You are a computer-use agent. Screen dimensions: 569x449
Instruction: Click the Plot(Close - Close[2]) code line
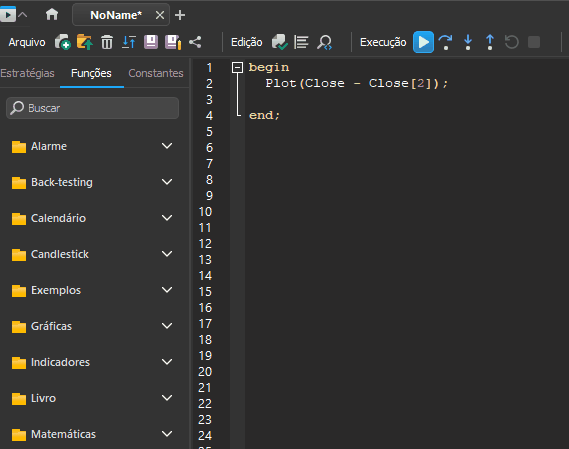[357, 83]
